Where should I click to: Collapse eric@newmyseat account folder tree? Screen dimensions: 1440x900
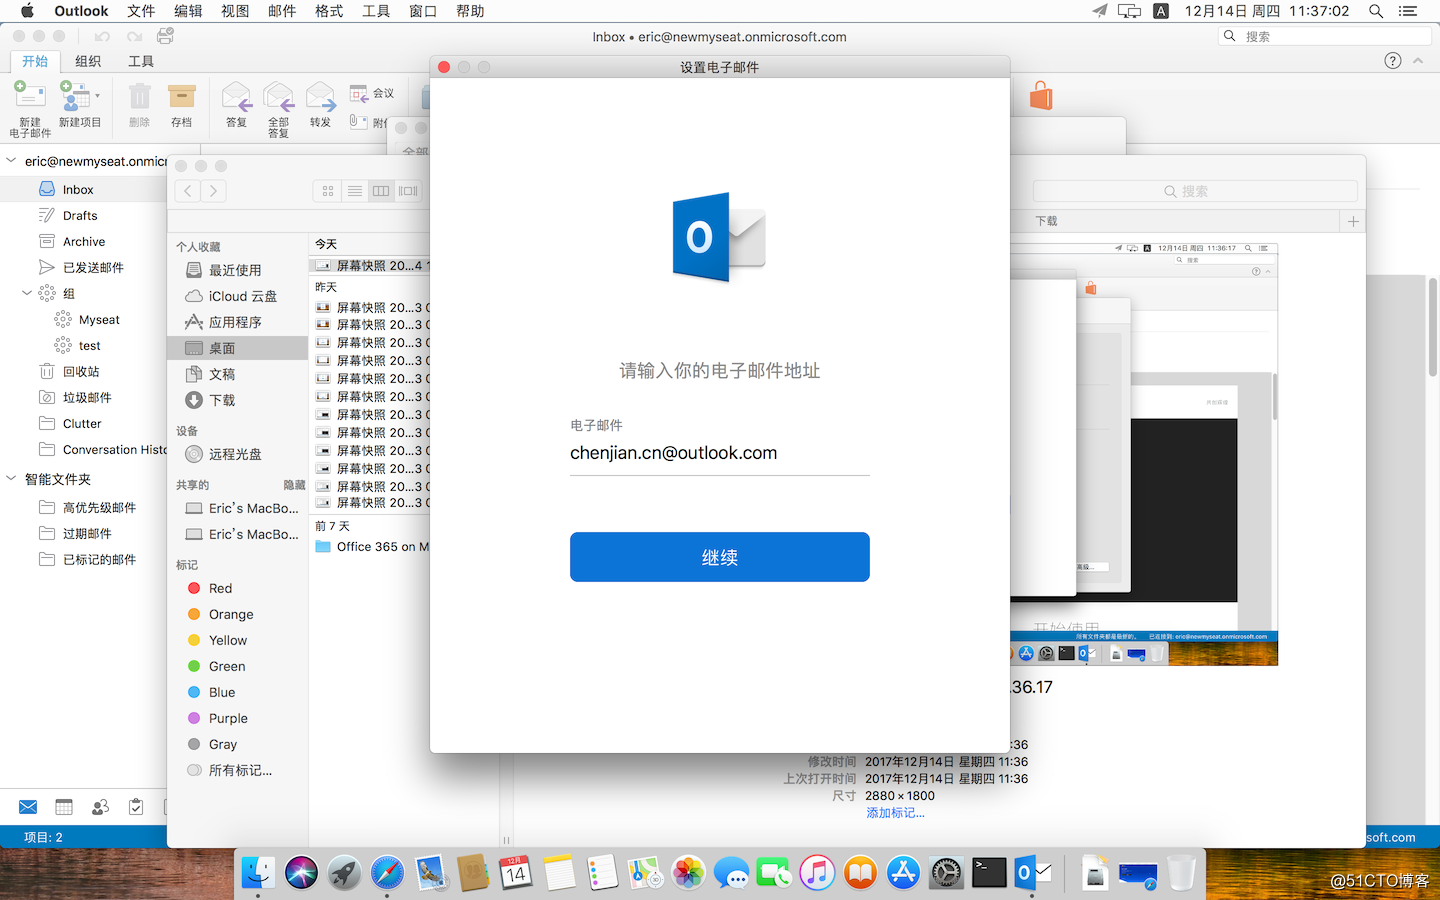(11, 160)
